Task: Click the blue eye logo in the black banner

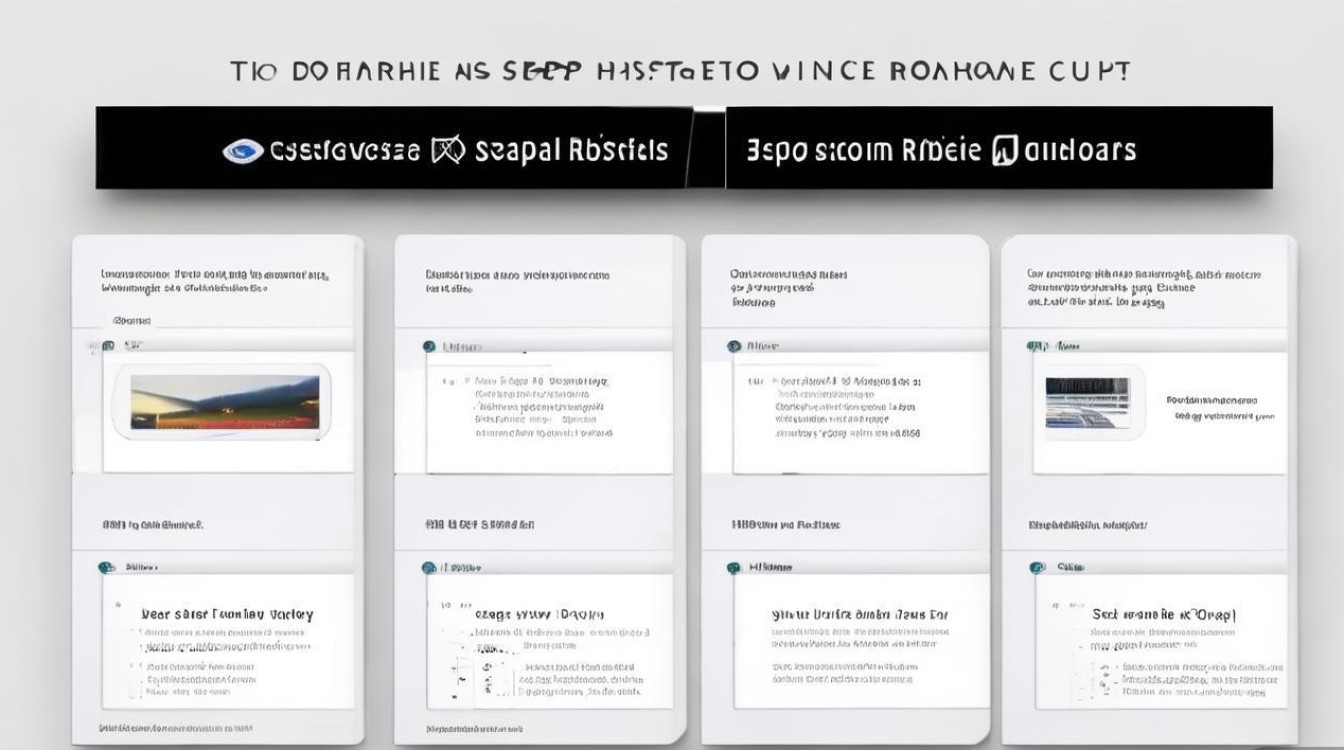Action: coord(243,151)
